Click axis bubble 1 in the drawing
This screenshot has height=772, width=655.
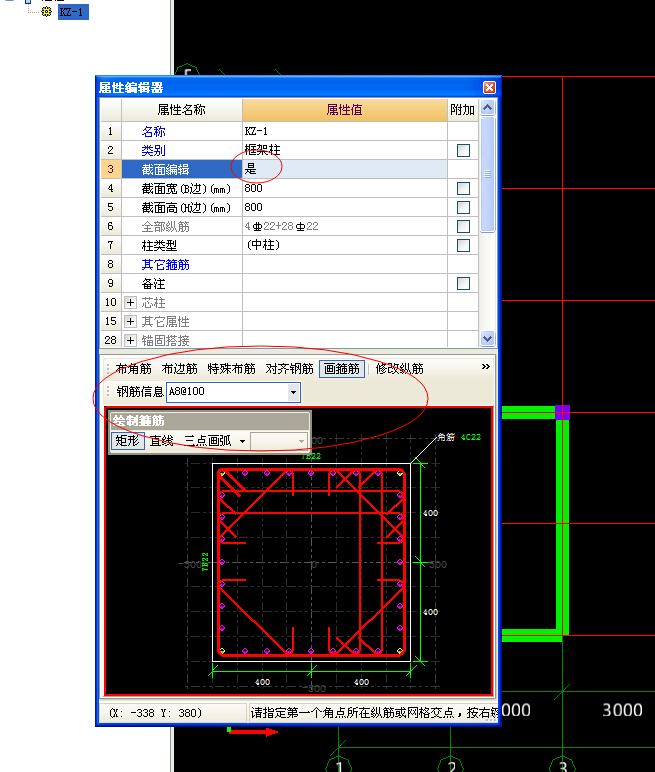click(339, 765)
